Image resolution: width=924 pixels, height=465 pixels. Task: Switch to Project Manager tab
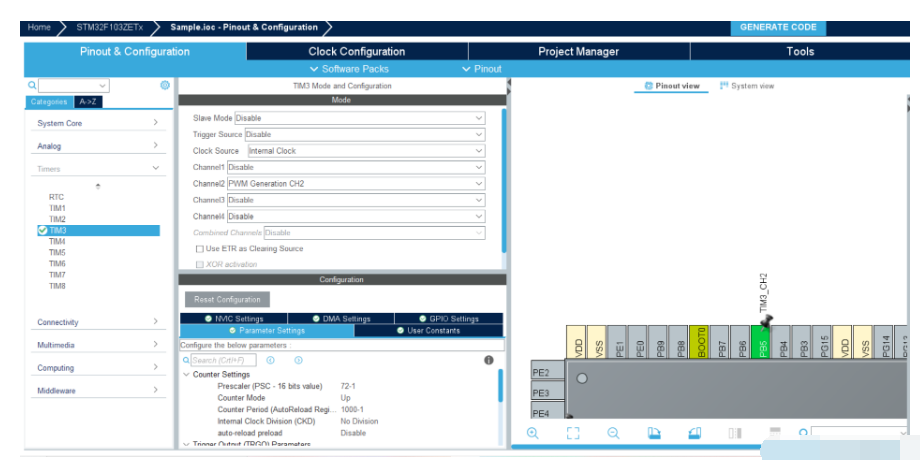(x=579, y=51)
